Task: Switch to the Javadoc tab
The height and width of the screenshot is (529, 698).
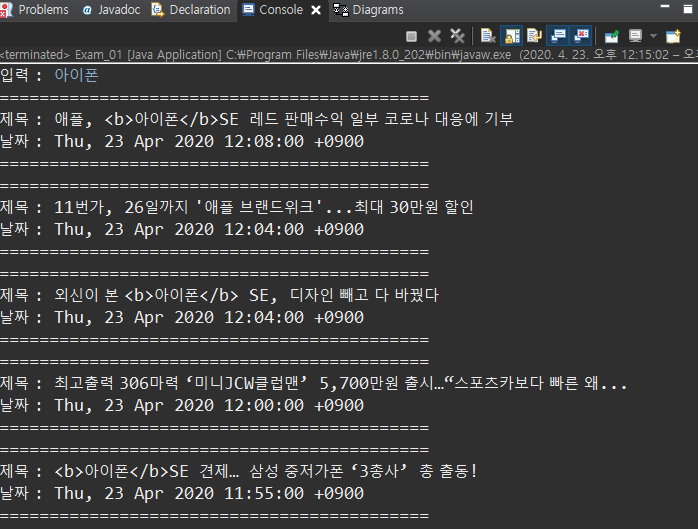Action: (111, 10)
